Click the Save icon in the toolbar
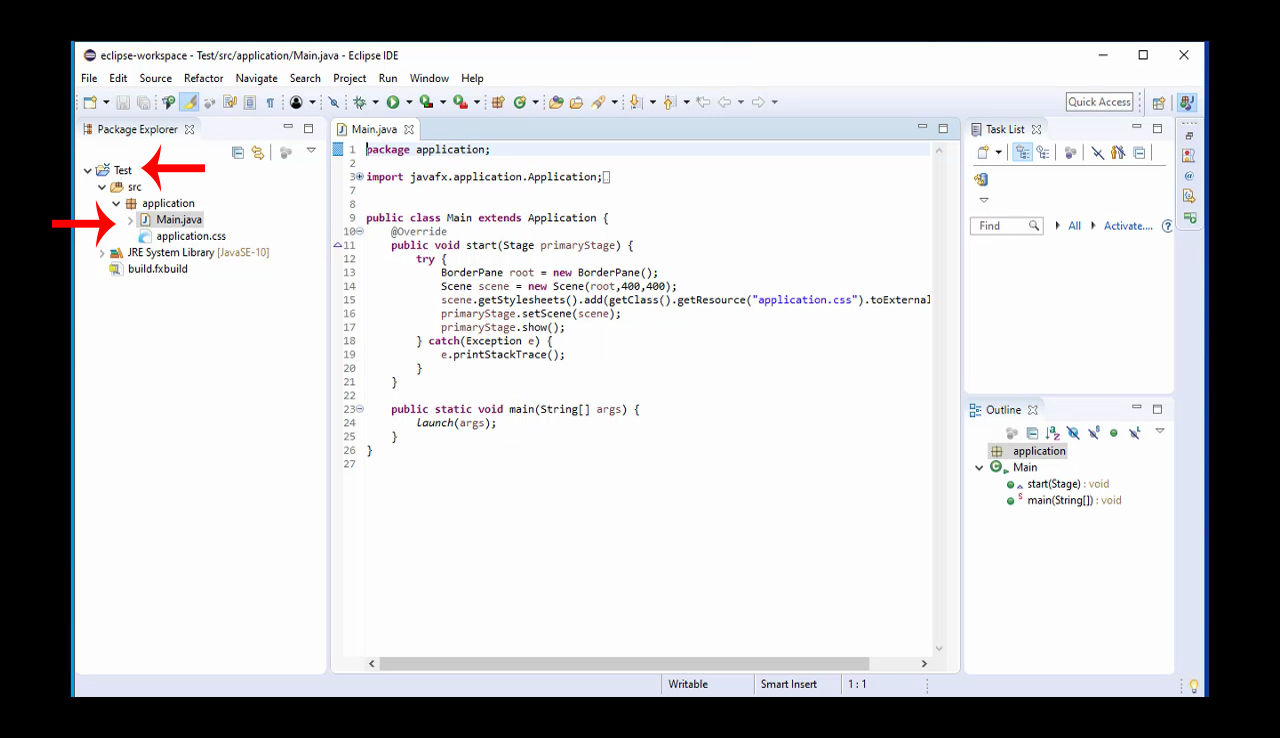Image resolution: width=1280 pixels, height=738 pixels. pyautogui.click(x=122, y=101)
